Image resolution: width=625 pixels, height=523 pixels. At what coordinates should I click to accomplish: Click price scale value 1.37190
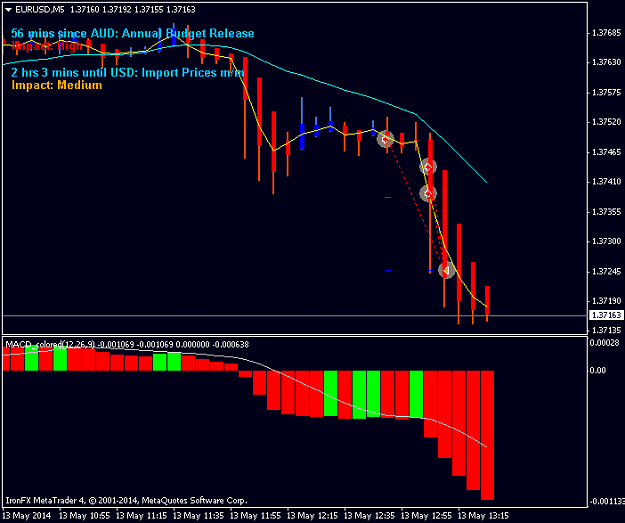click(x=607, y=301)
